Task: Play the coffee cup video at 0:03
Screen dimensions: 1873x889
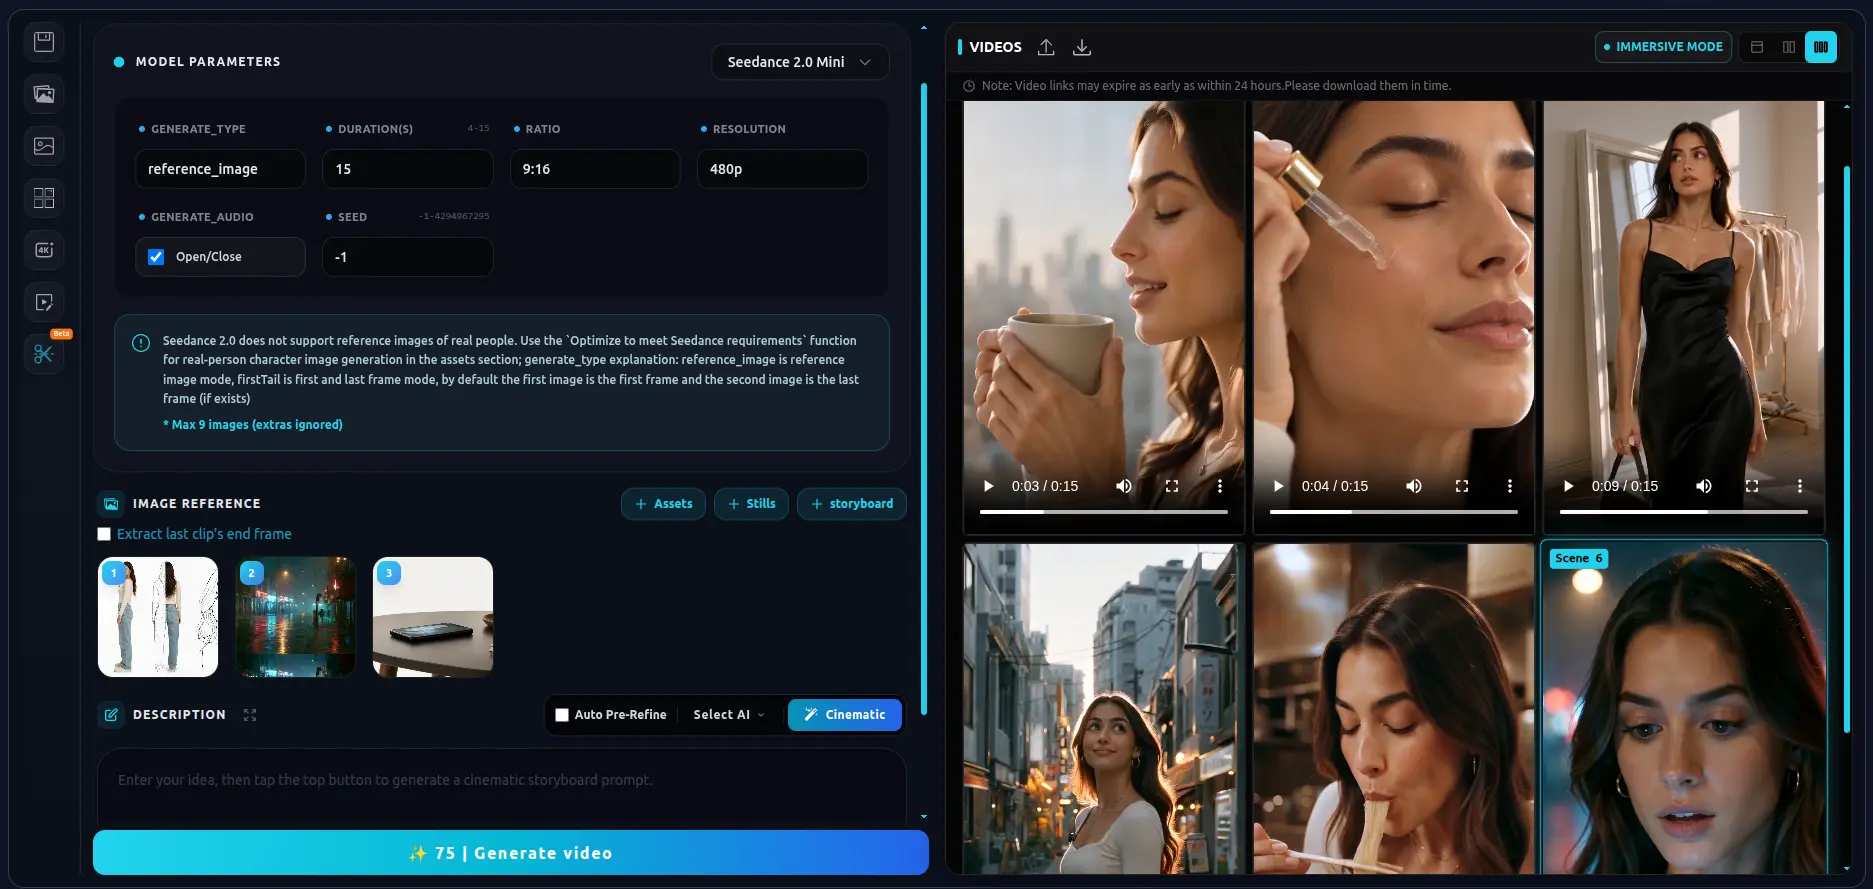Action: pos(989,486)
